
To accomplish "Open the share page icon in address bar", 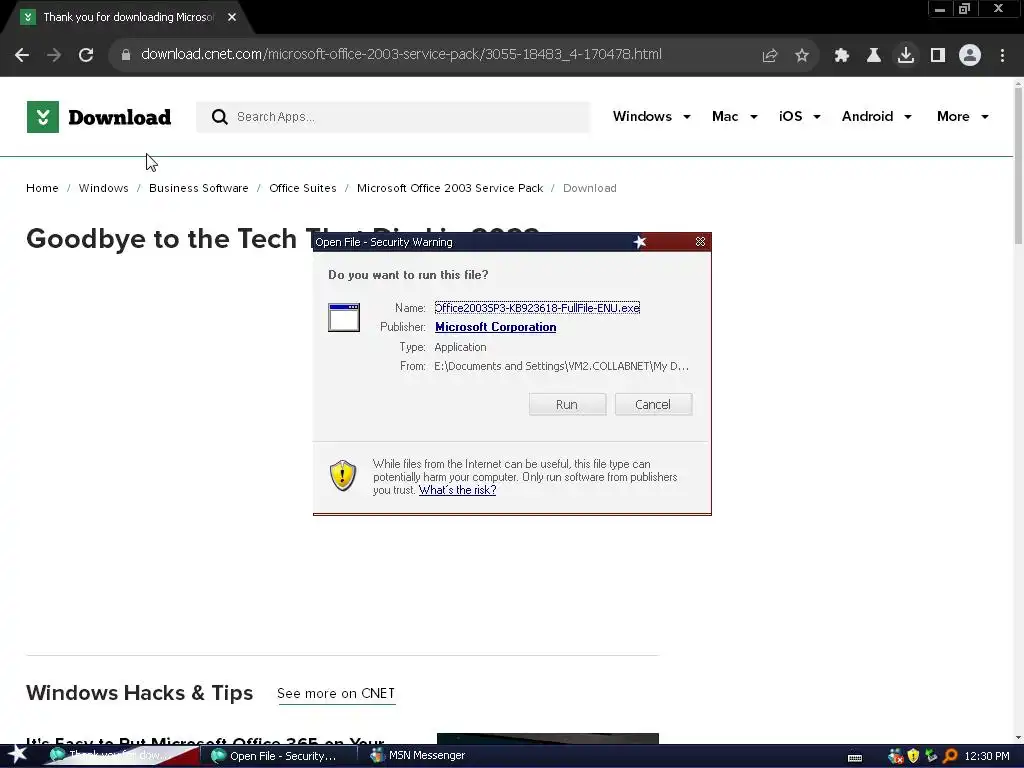I will [770, 56].
